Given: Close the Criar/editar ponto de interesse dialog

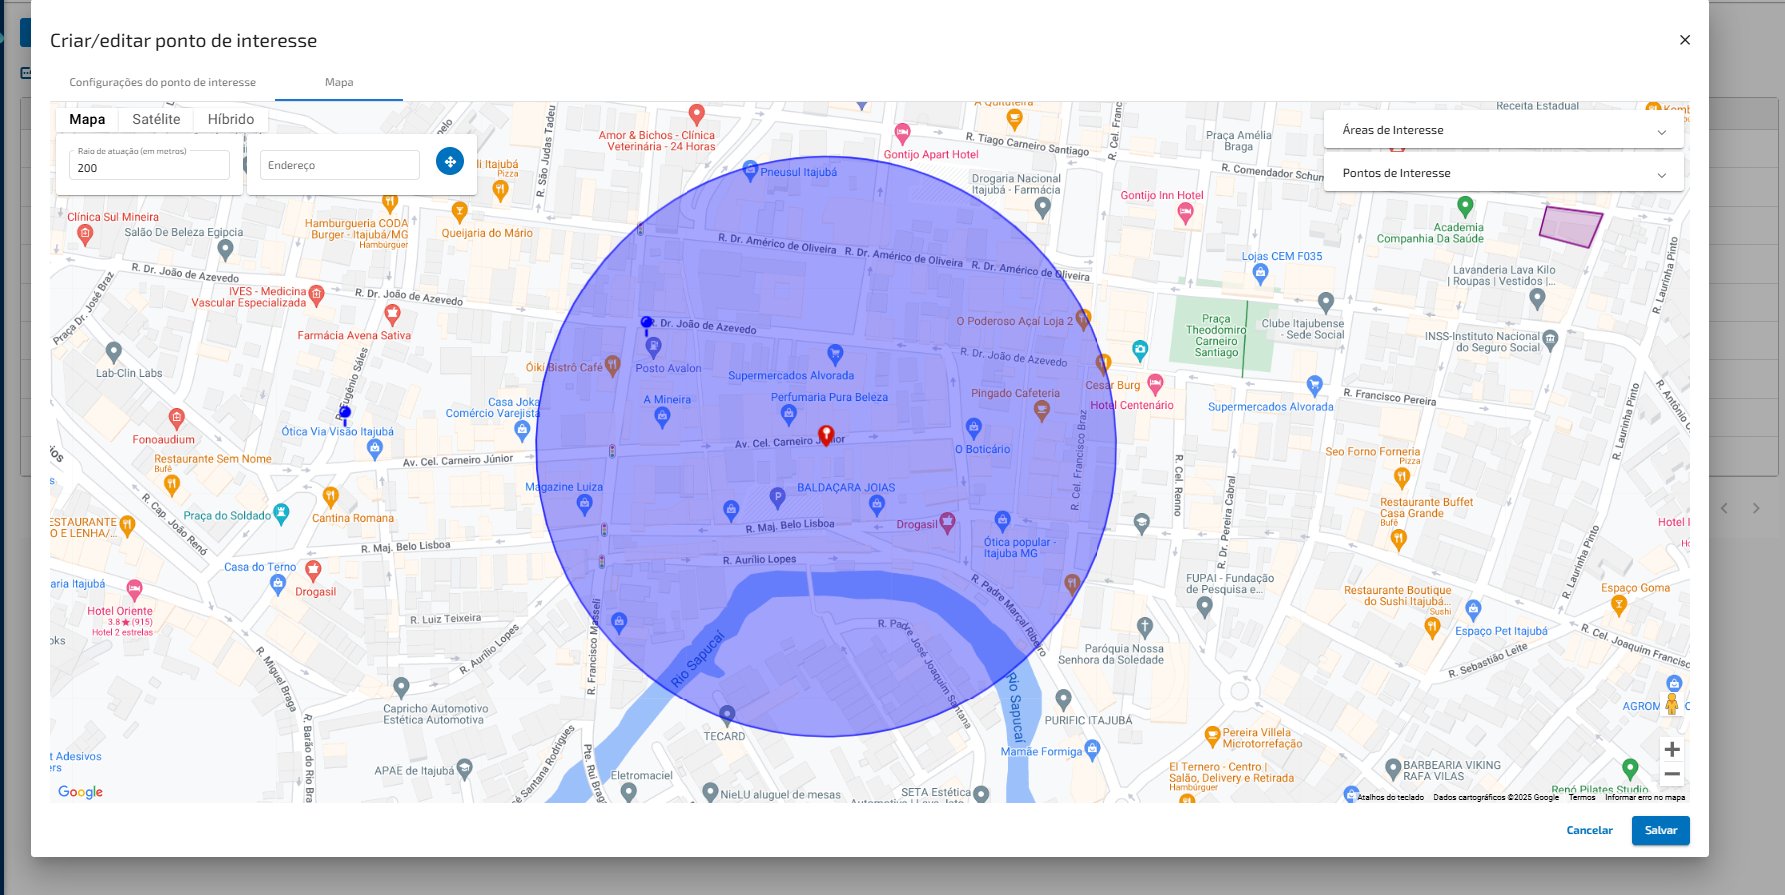Looking at the screenshot, I should [x=1685, y=40].
